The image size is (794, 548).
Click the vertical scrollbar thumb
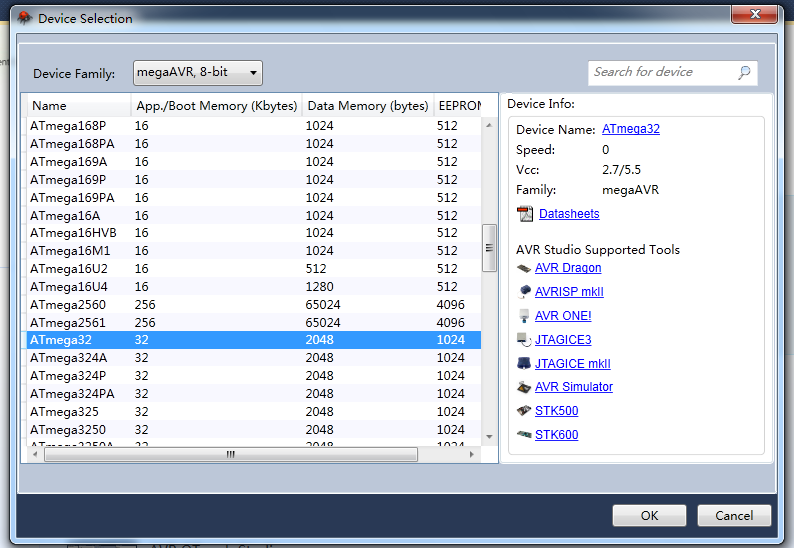[489, 248]
